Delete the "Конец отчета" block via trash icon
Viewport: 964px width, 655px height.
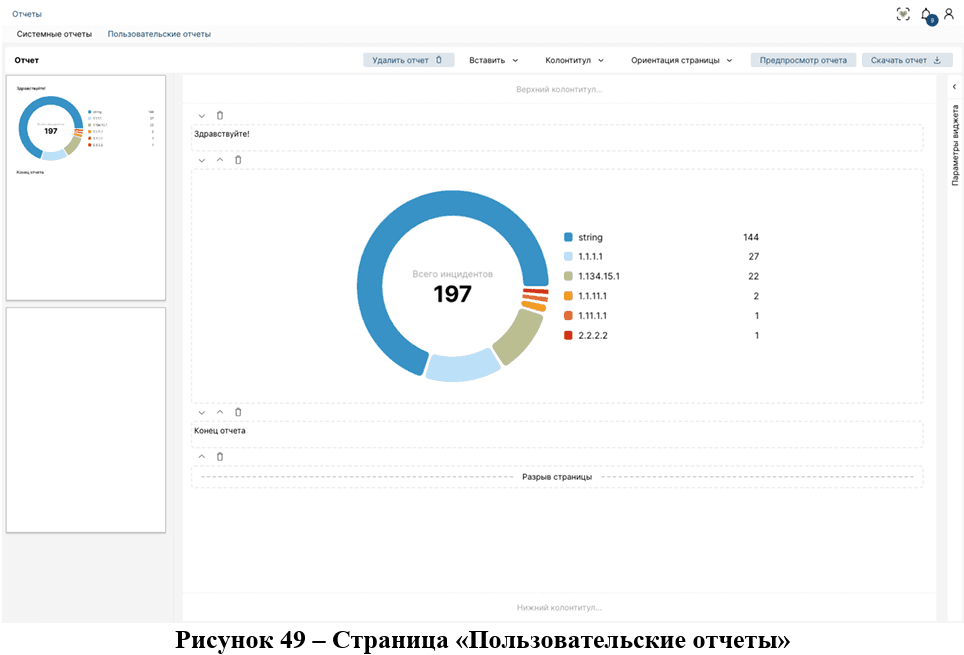238,412
